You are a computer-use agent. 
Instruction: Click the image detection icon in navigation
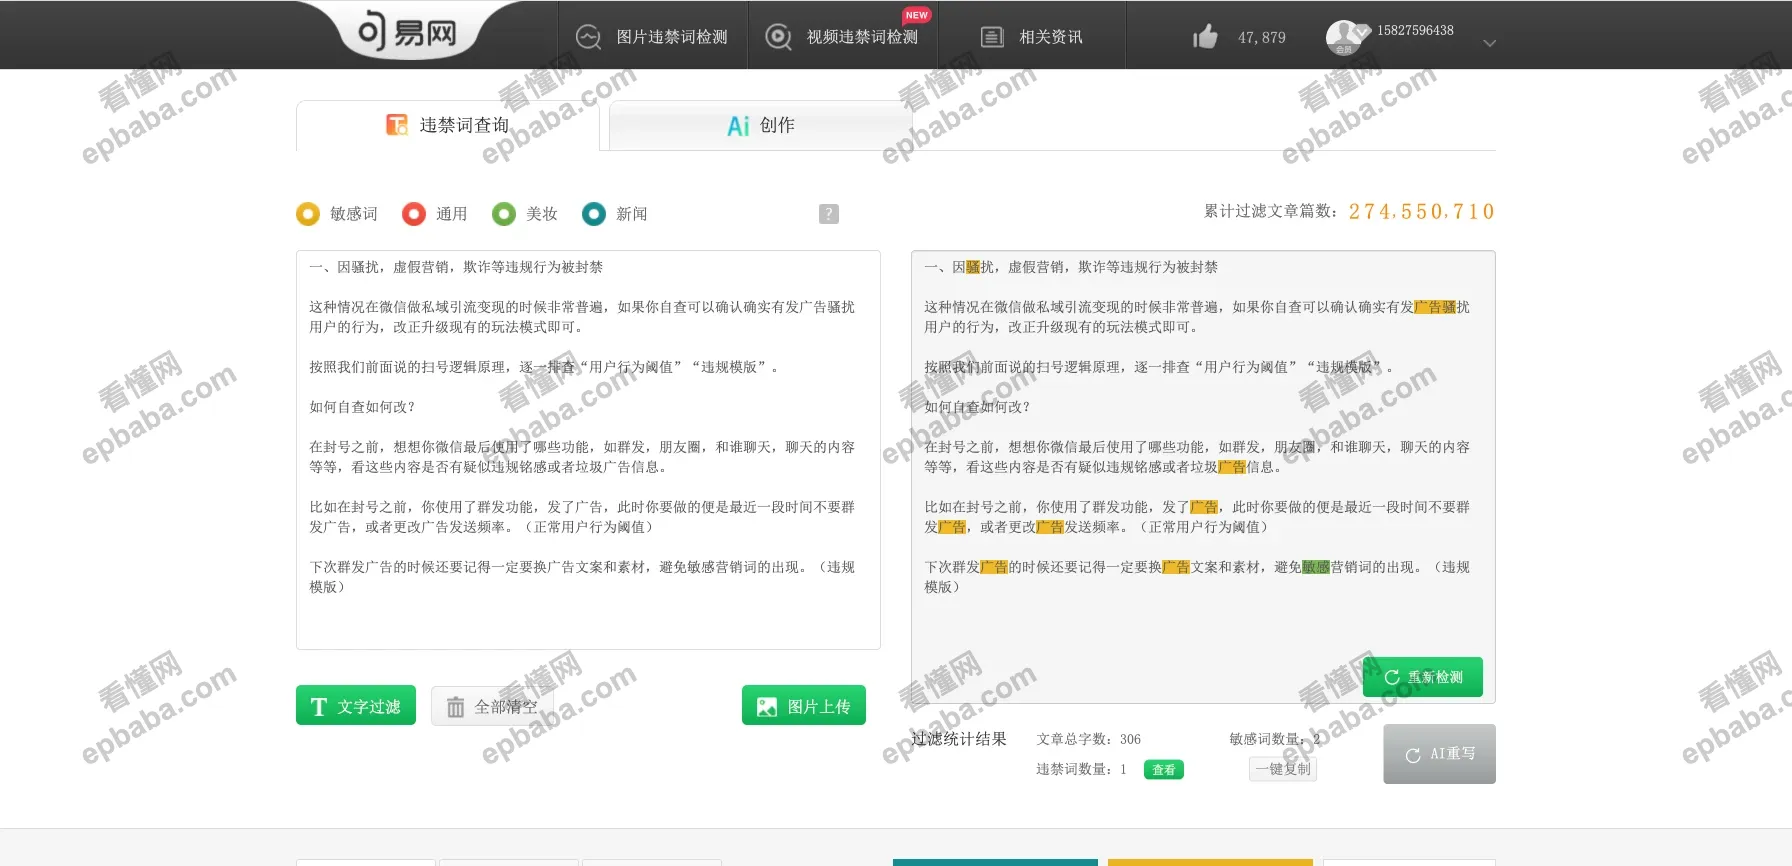tap(589, 37)
